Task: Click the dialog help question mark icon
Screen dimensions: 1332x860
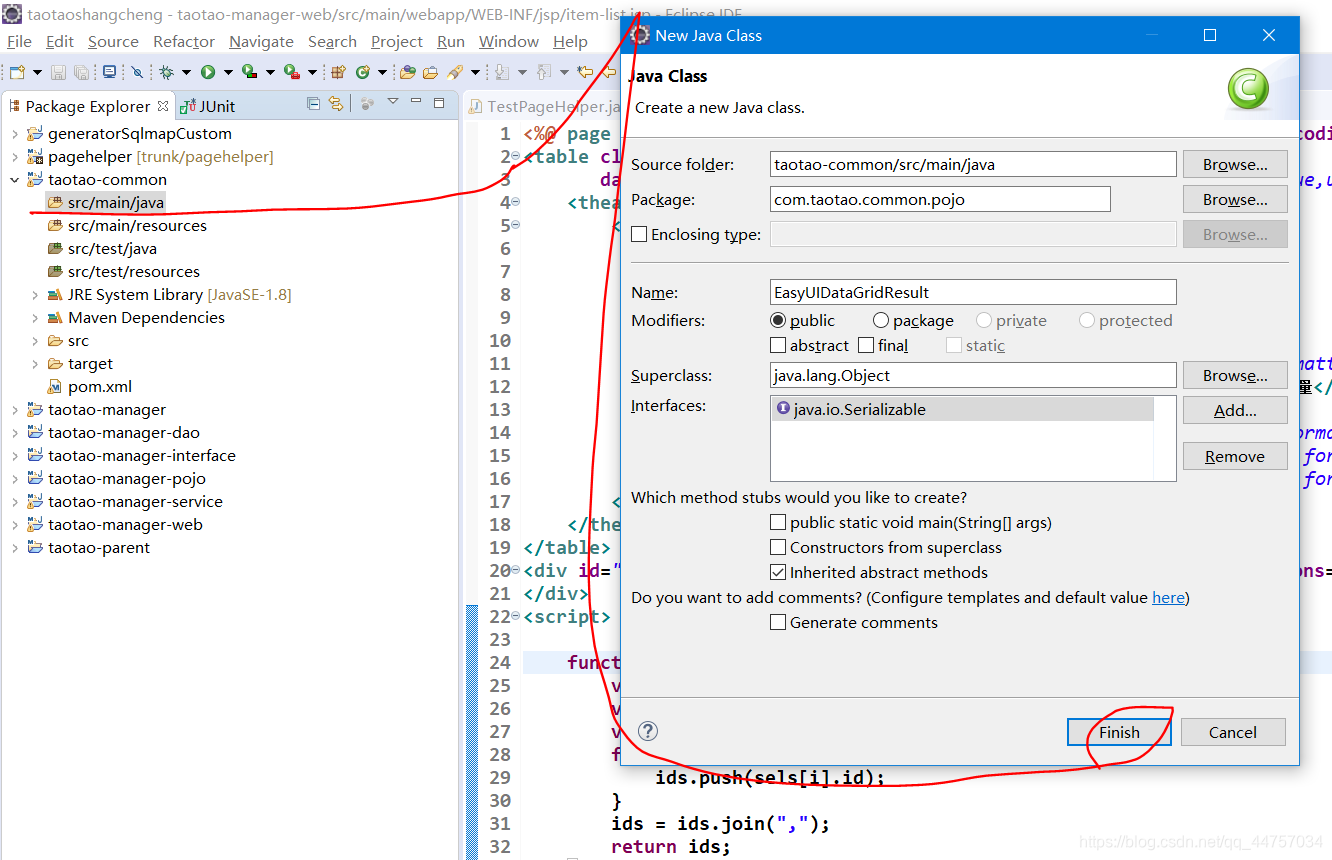Action: click(x=648, y=731)
